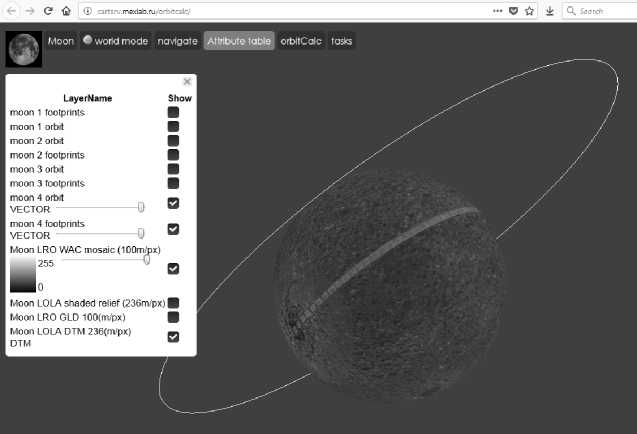
Task: Click the browser back arrow
Action: click(11, 11)
